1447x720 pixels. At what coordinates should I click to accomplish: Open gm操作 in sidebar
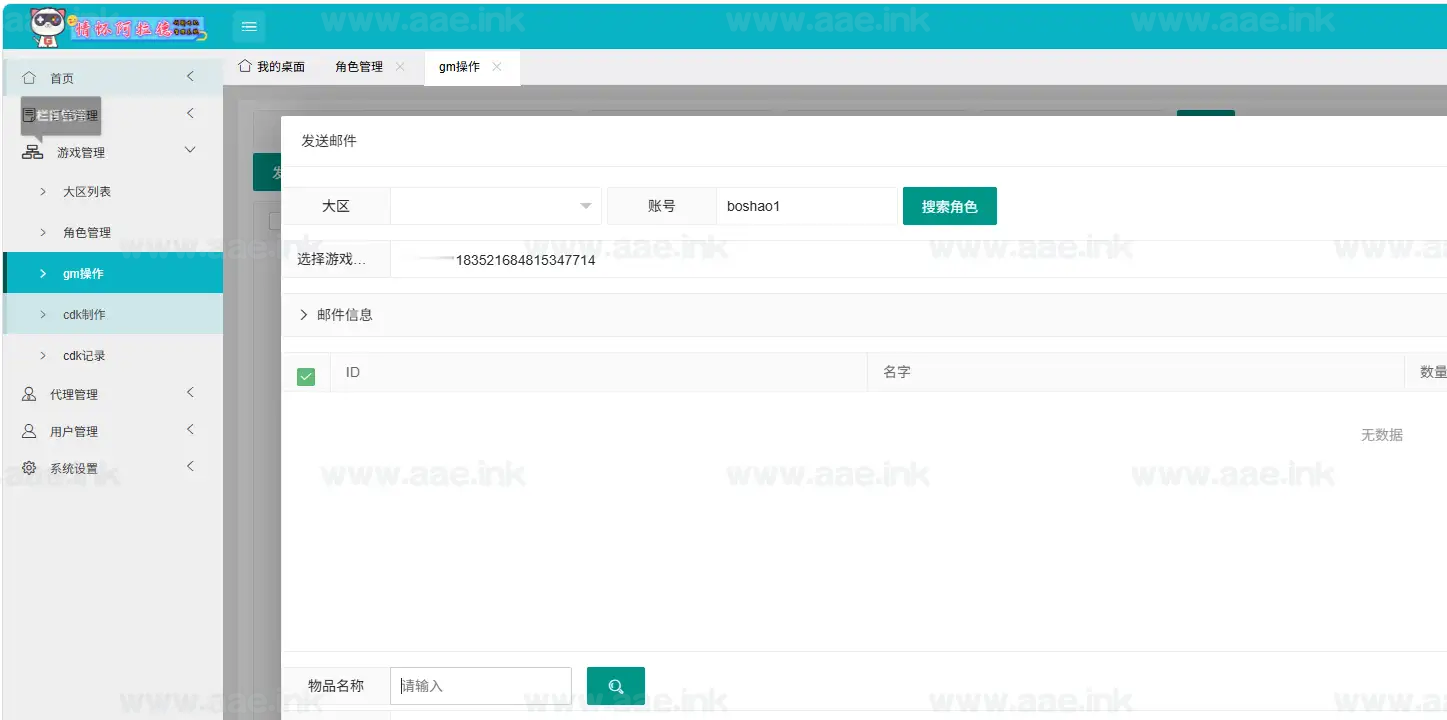pyautogui.click(x=113, y=273)
